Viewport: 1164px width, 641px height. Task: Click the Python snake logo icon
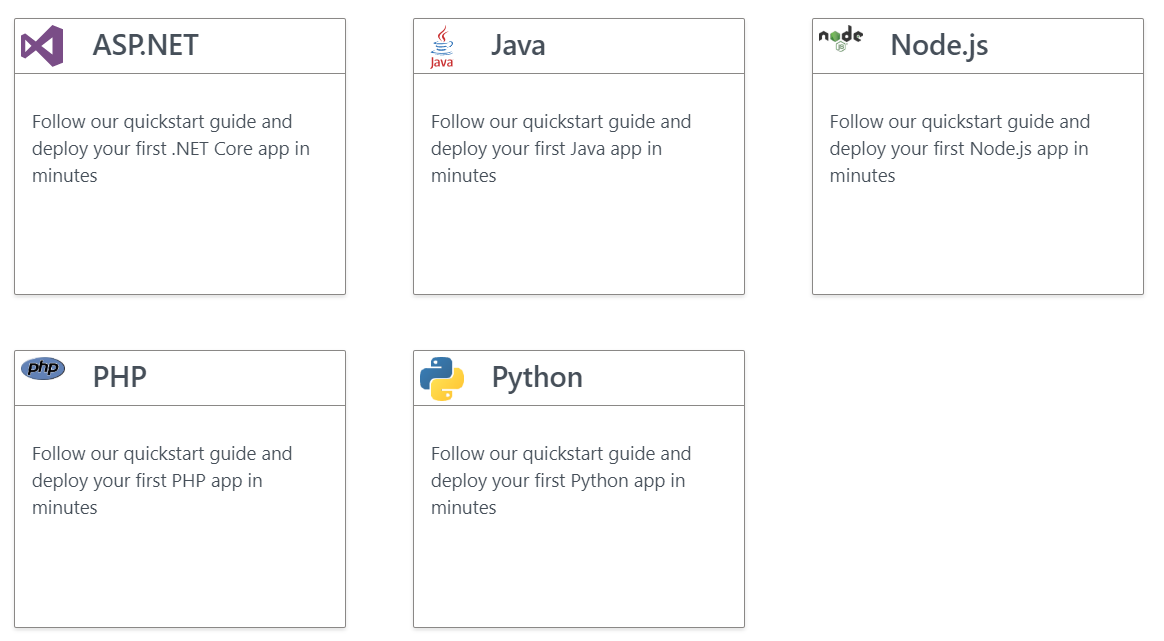[x=441, y=379]
